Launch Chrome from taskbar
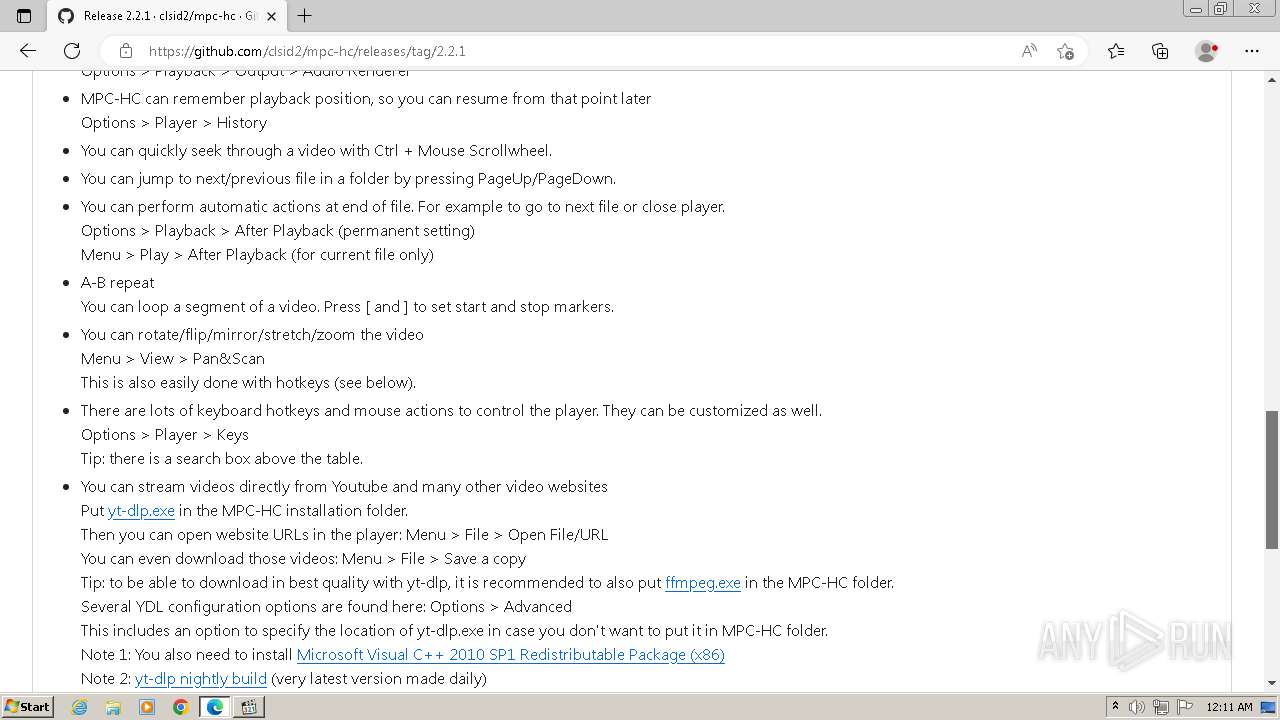The image size is (1280, 720). pyautogui.click(x=181, y=707)
